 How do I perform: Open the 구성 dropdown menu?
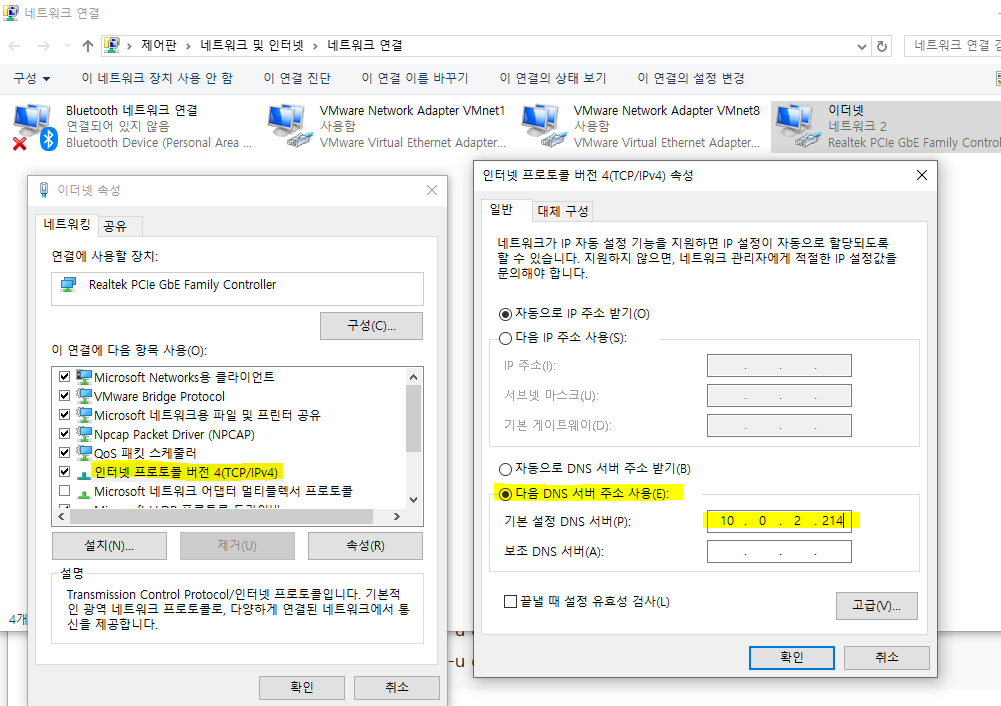pyautogui.click(x=32, y=78)
